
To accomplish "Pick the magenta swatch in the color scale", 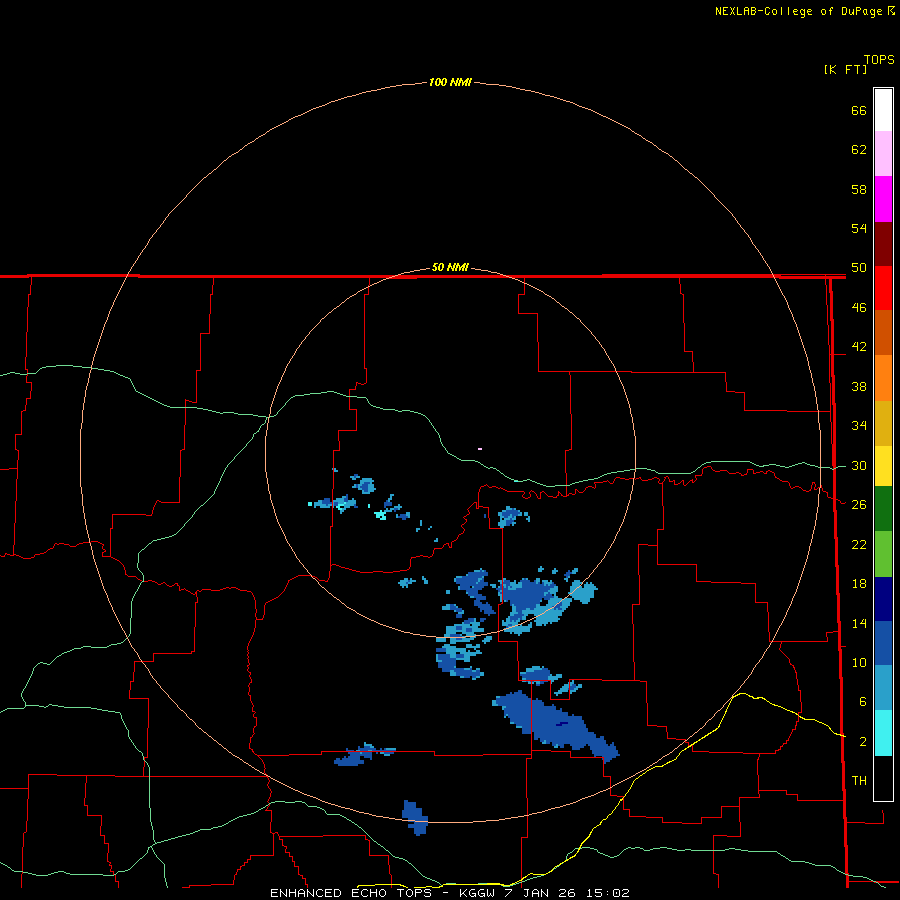I will pos(883,199).
